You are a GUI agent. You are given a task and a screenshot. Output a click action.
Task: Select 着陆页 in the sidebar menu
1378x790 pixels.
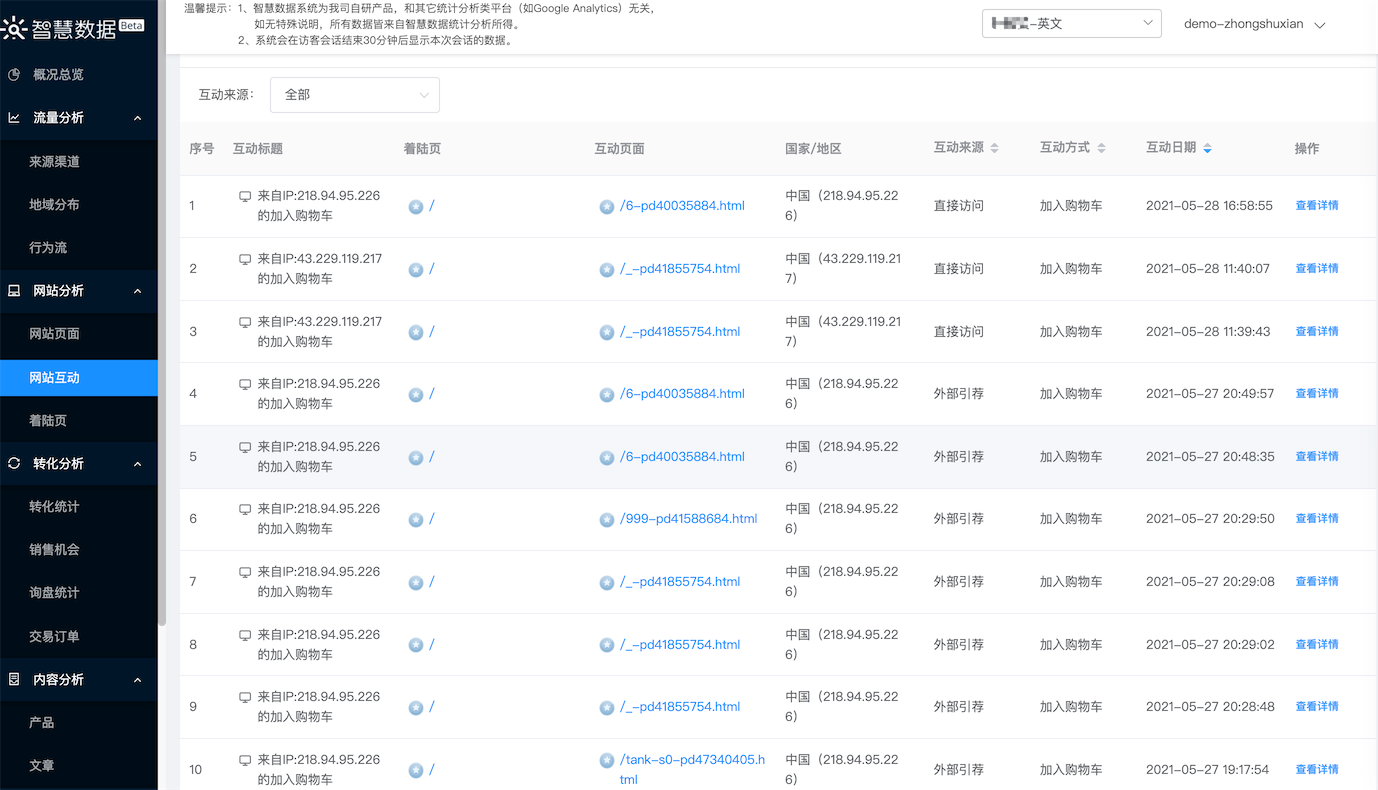coord(48,421)
